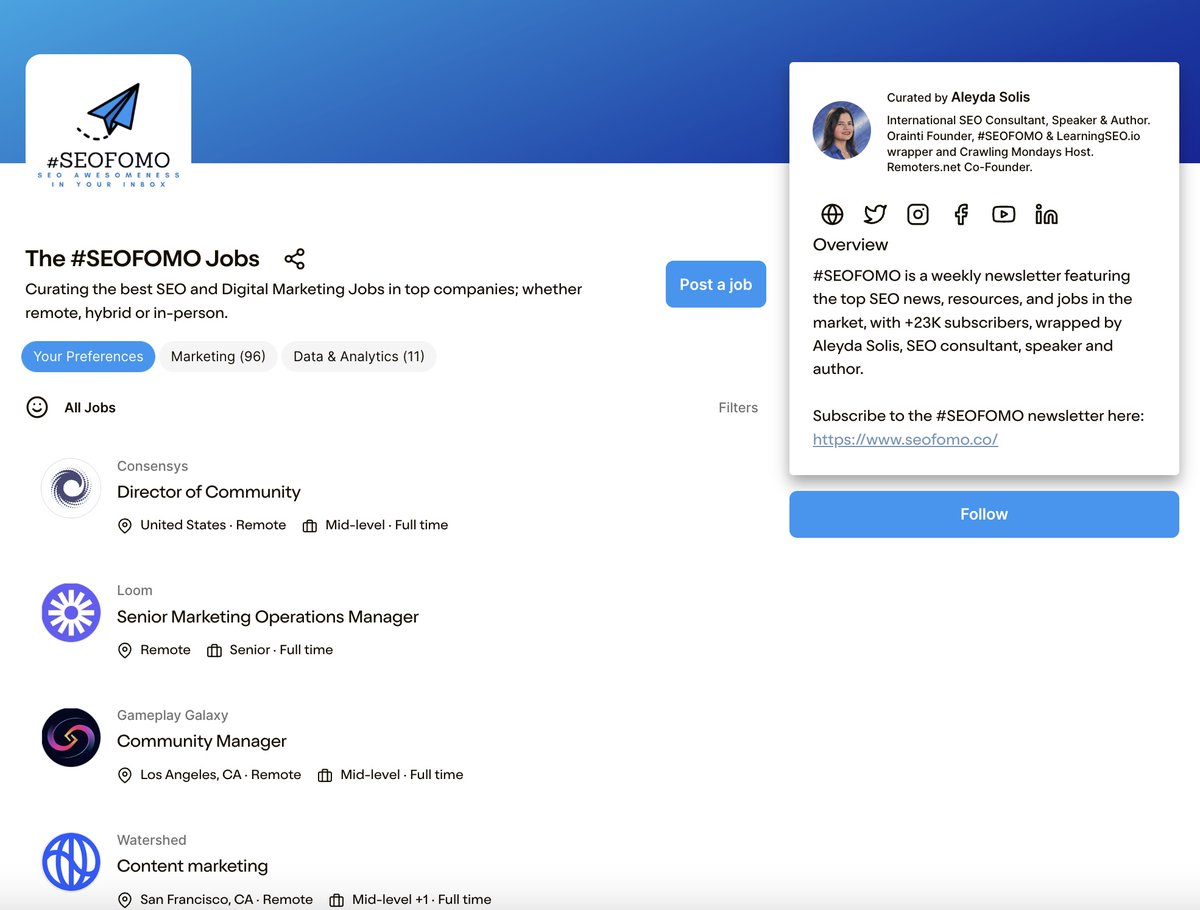Click location pin icon for San Francisco, CA
This screenshot has height=910, width=1200.
pyautogui.click(x=125, y=900)
